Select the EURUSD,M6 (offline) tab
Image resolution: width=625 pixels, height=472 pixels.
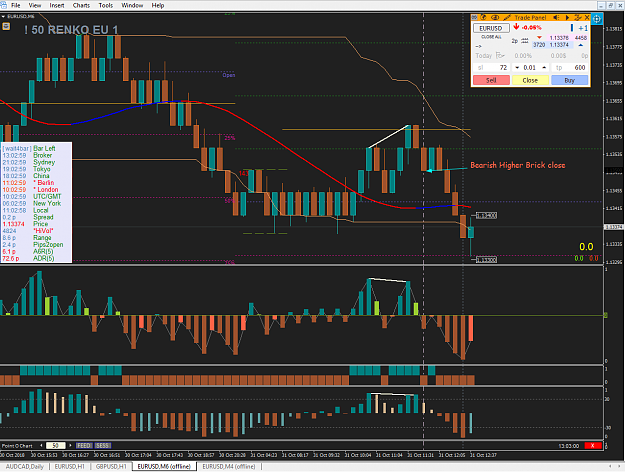click(x=164, y=466)
